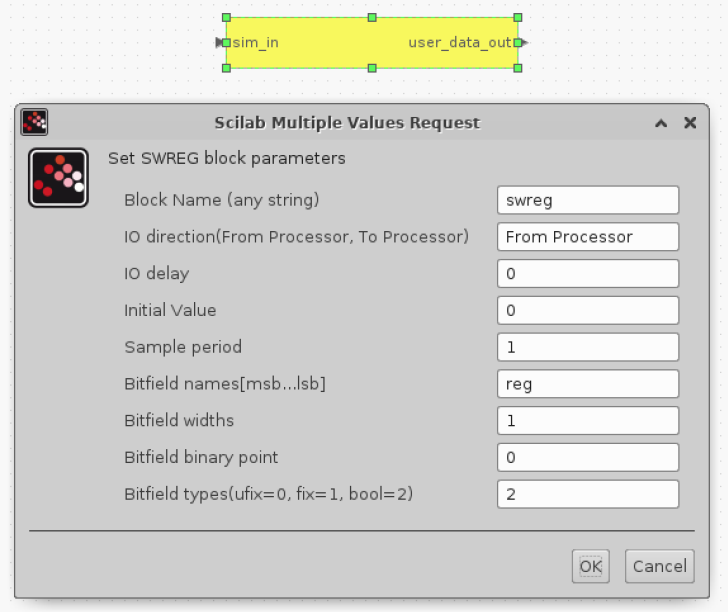Click the user_data_out output port label
Screen dimensions: 728x612
(460, 43)
